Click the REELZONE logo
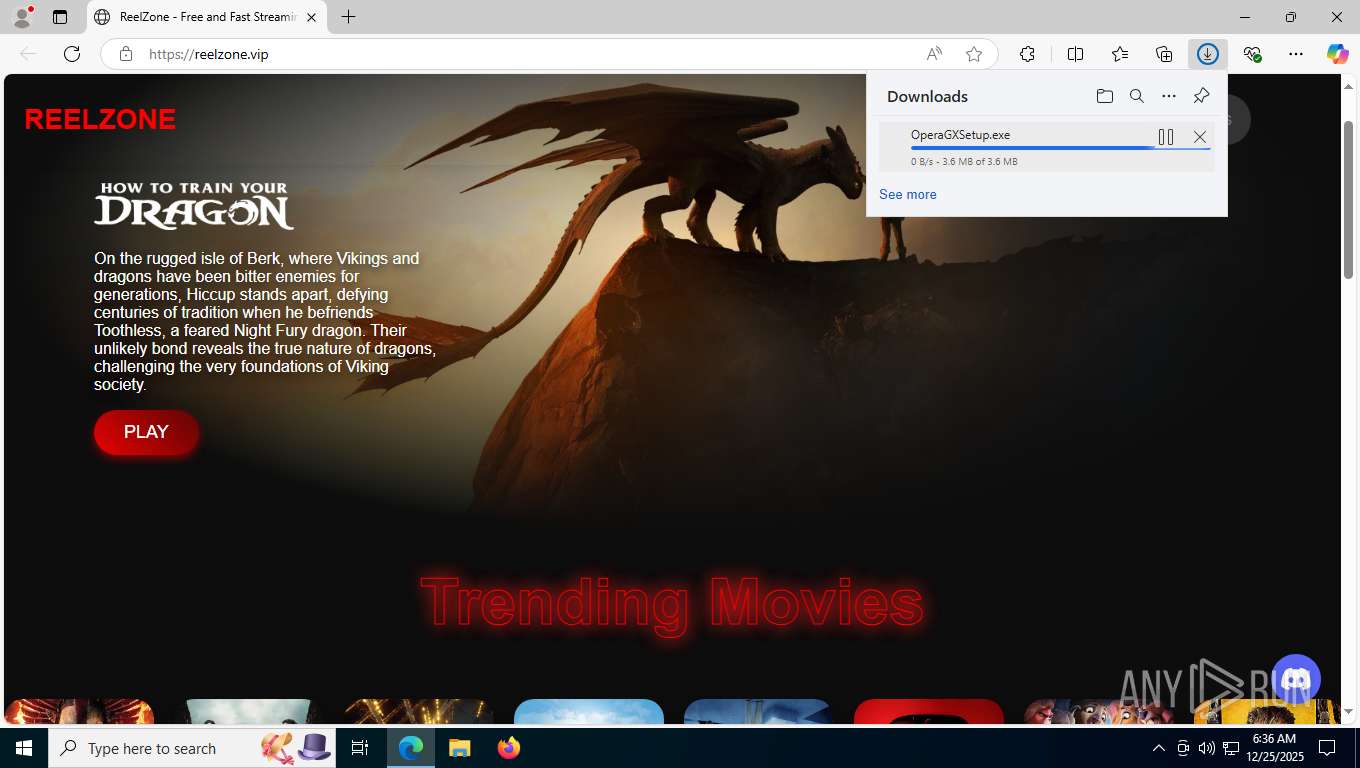Viewport: 1360px width, 768px height. click(x=100, y=120)
